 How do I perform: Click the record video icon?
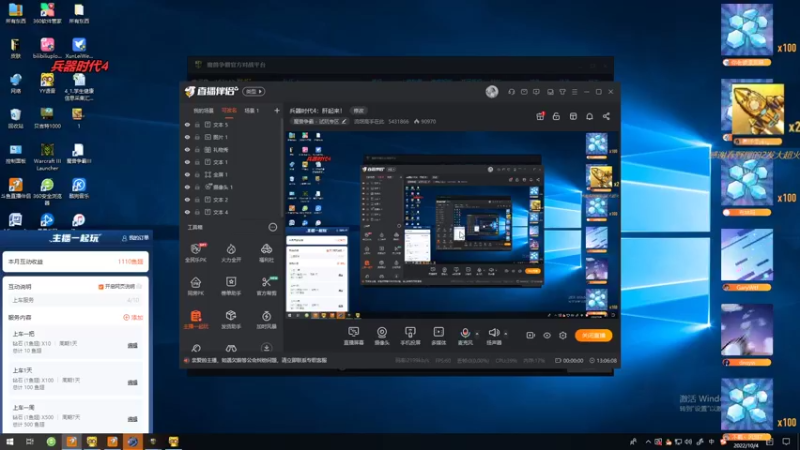pos(531,335)
